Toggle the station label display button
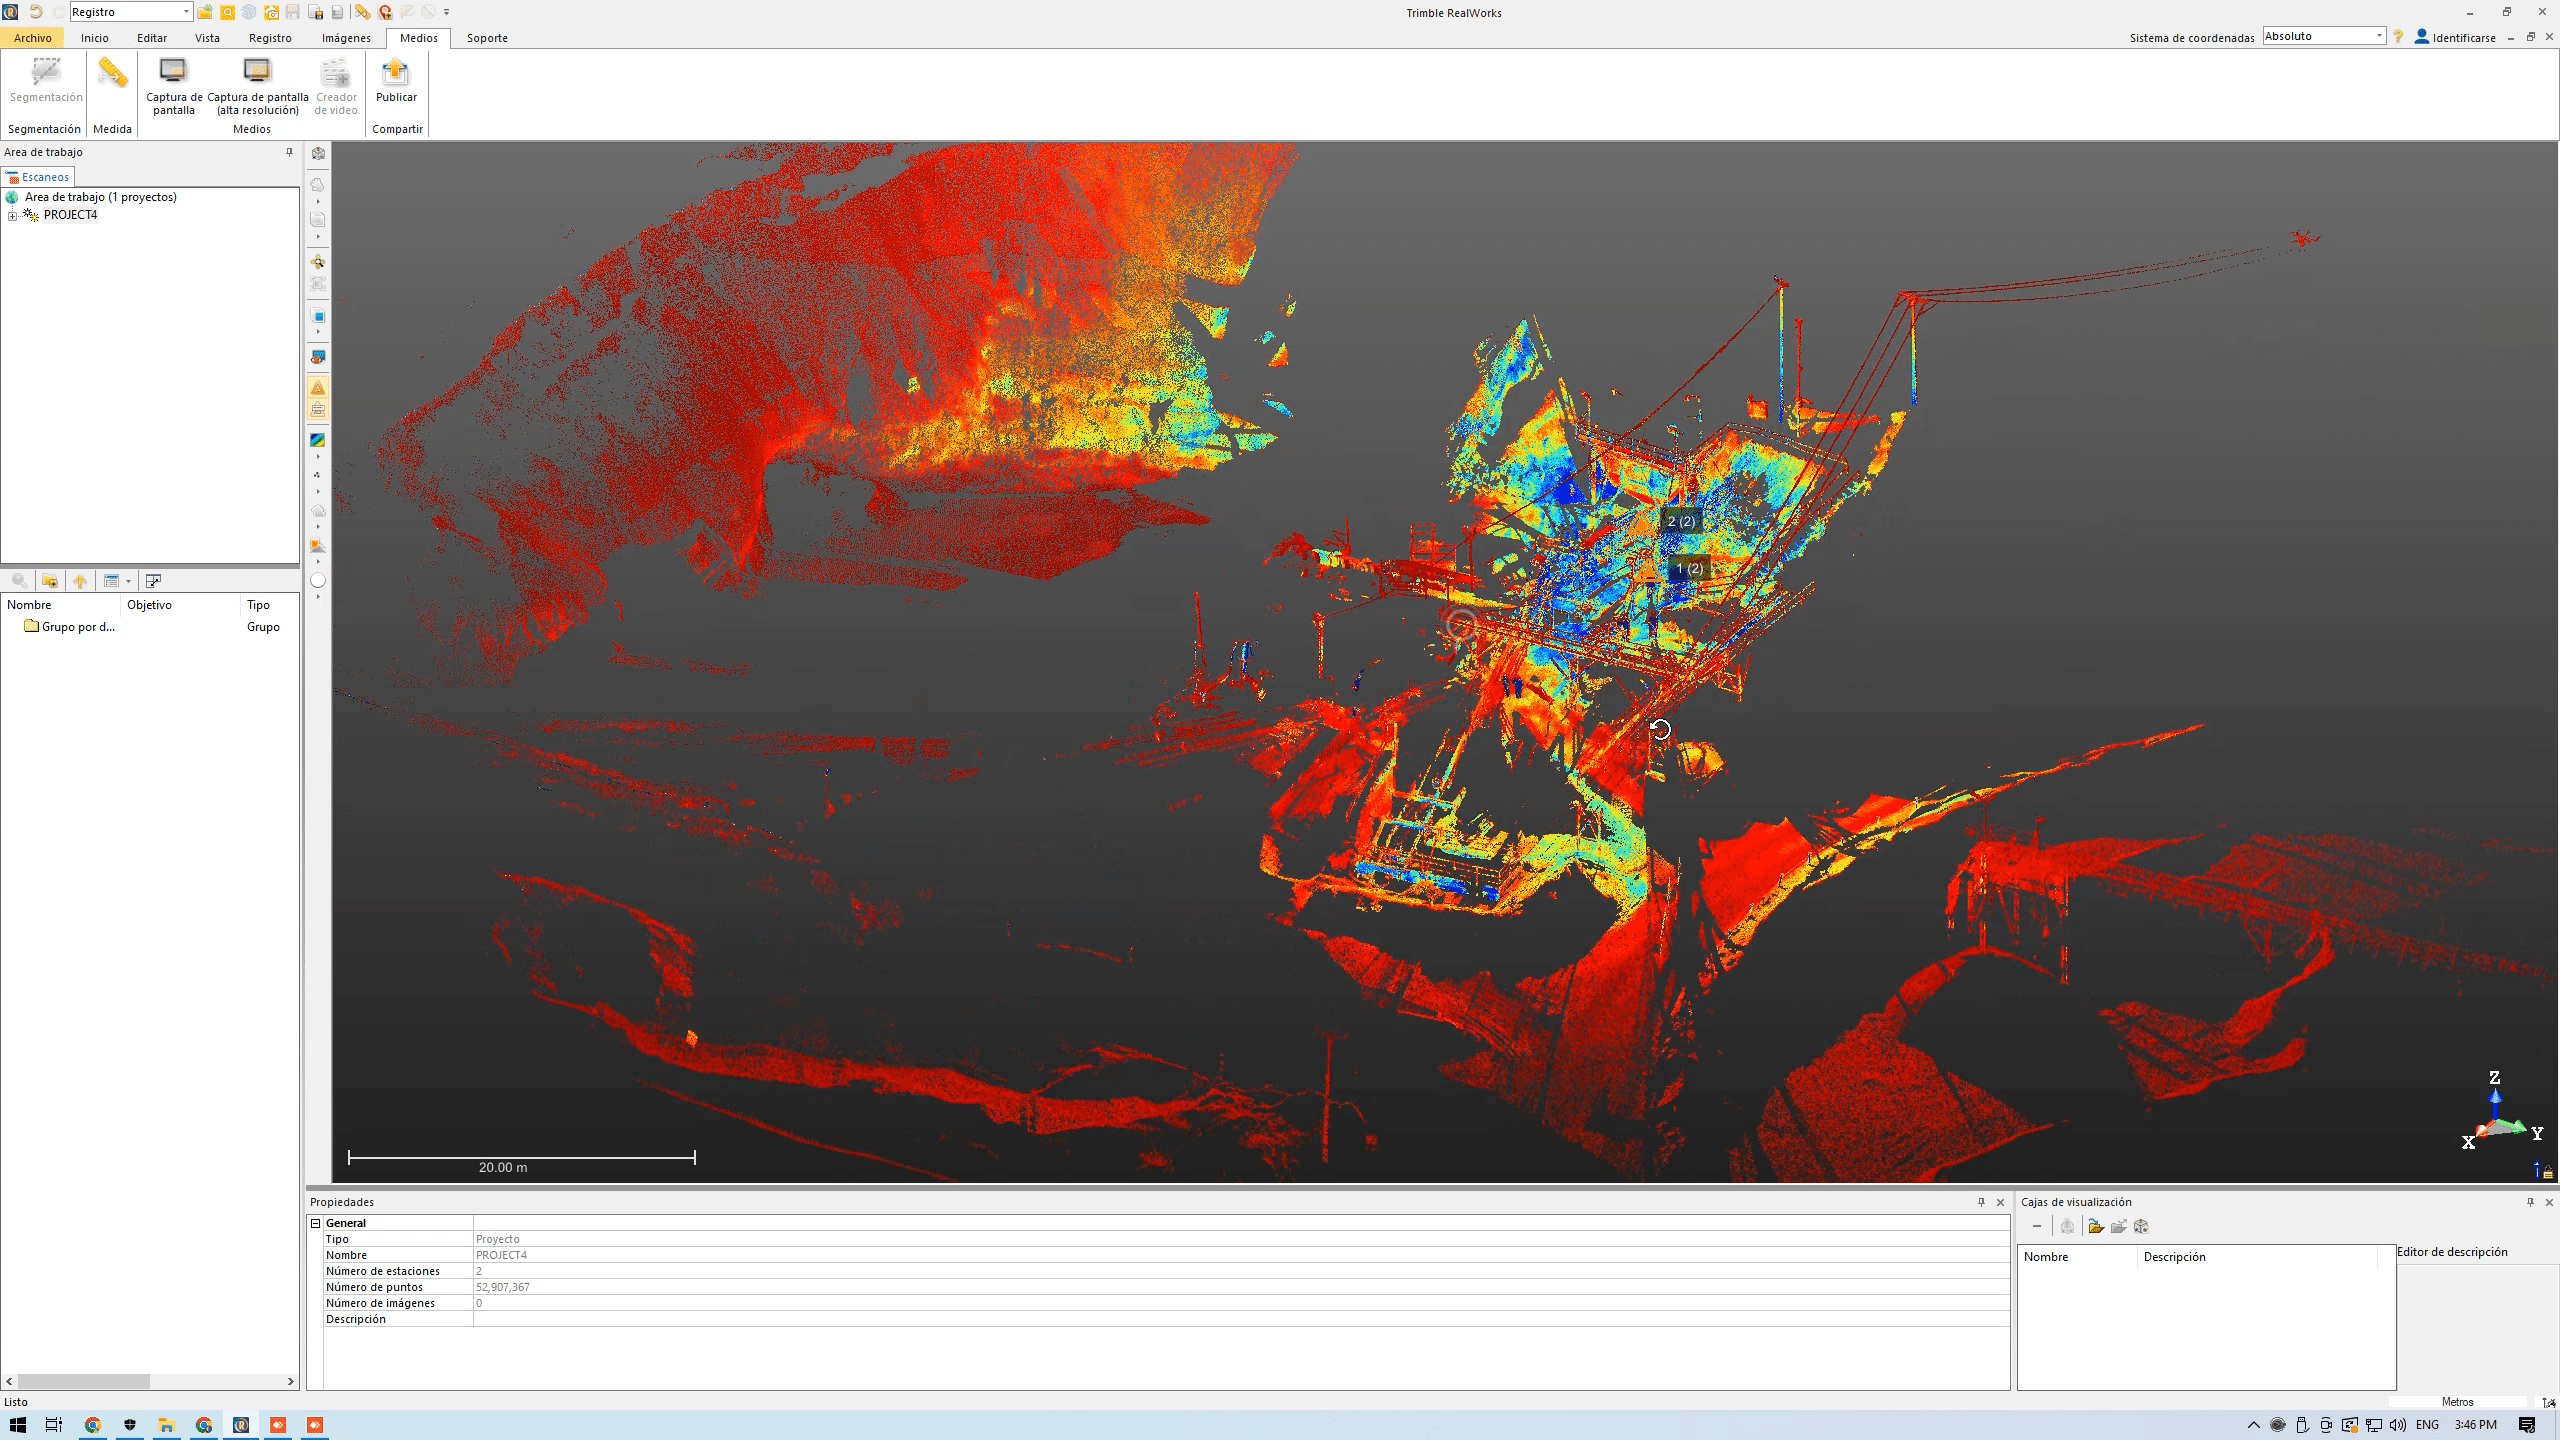 click(318, 409)
